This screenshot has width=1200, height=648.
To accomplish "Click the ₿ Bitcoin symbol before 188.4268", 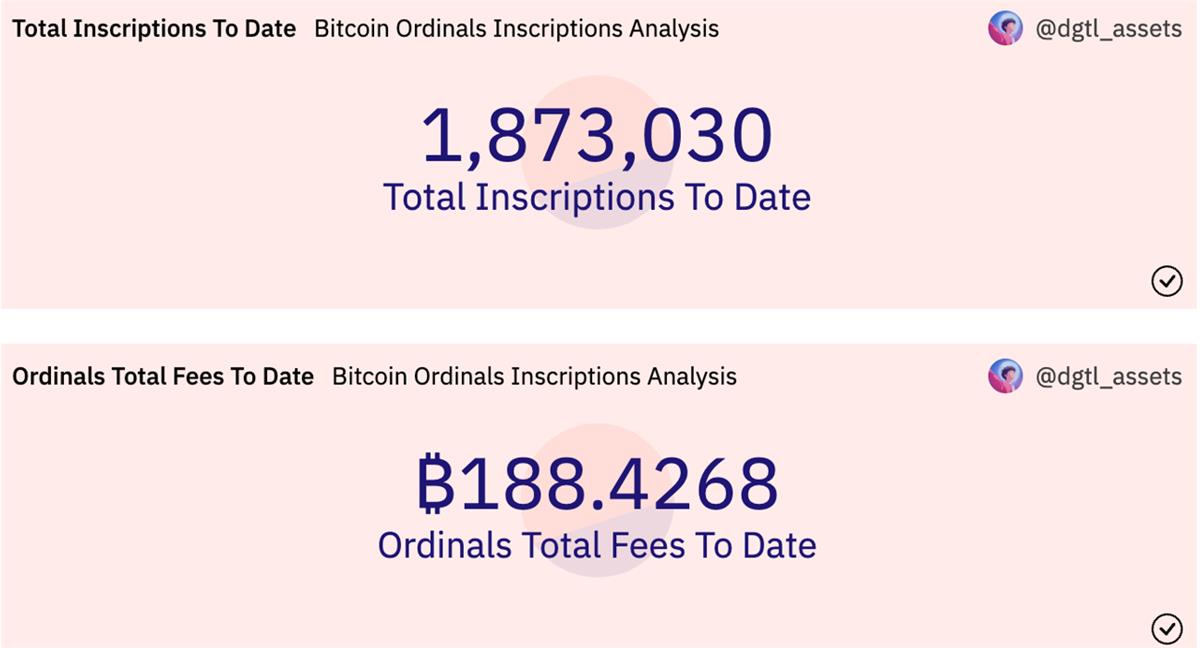I will tap(435, 485).
